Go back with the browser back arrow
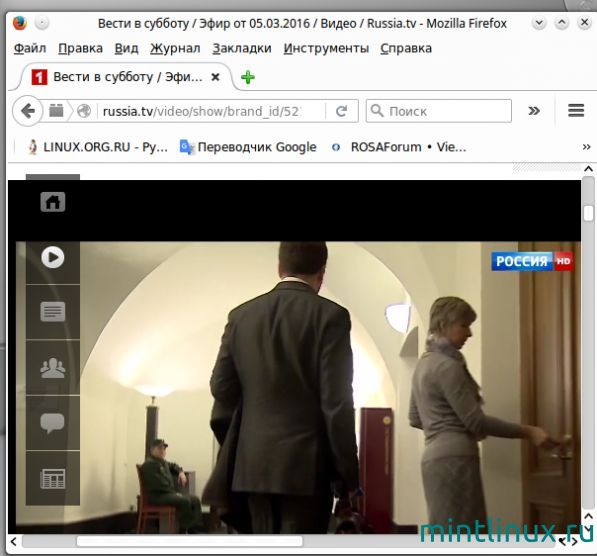This screenshot has height=556, width=597. pyautogui.click(x=27, y=111)
